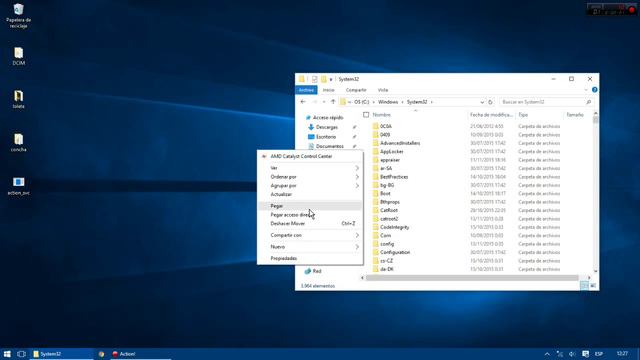
Task: Sort by the Tamaño column header
Action: tap(575, 115)
